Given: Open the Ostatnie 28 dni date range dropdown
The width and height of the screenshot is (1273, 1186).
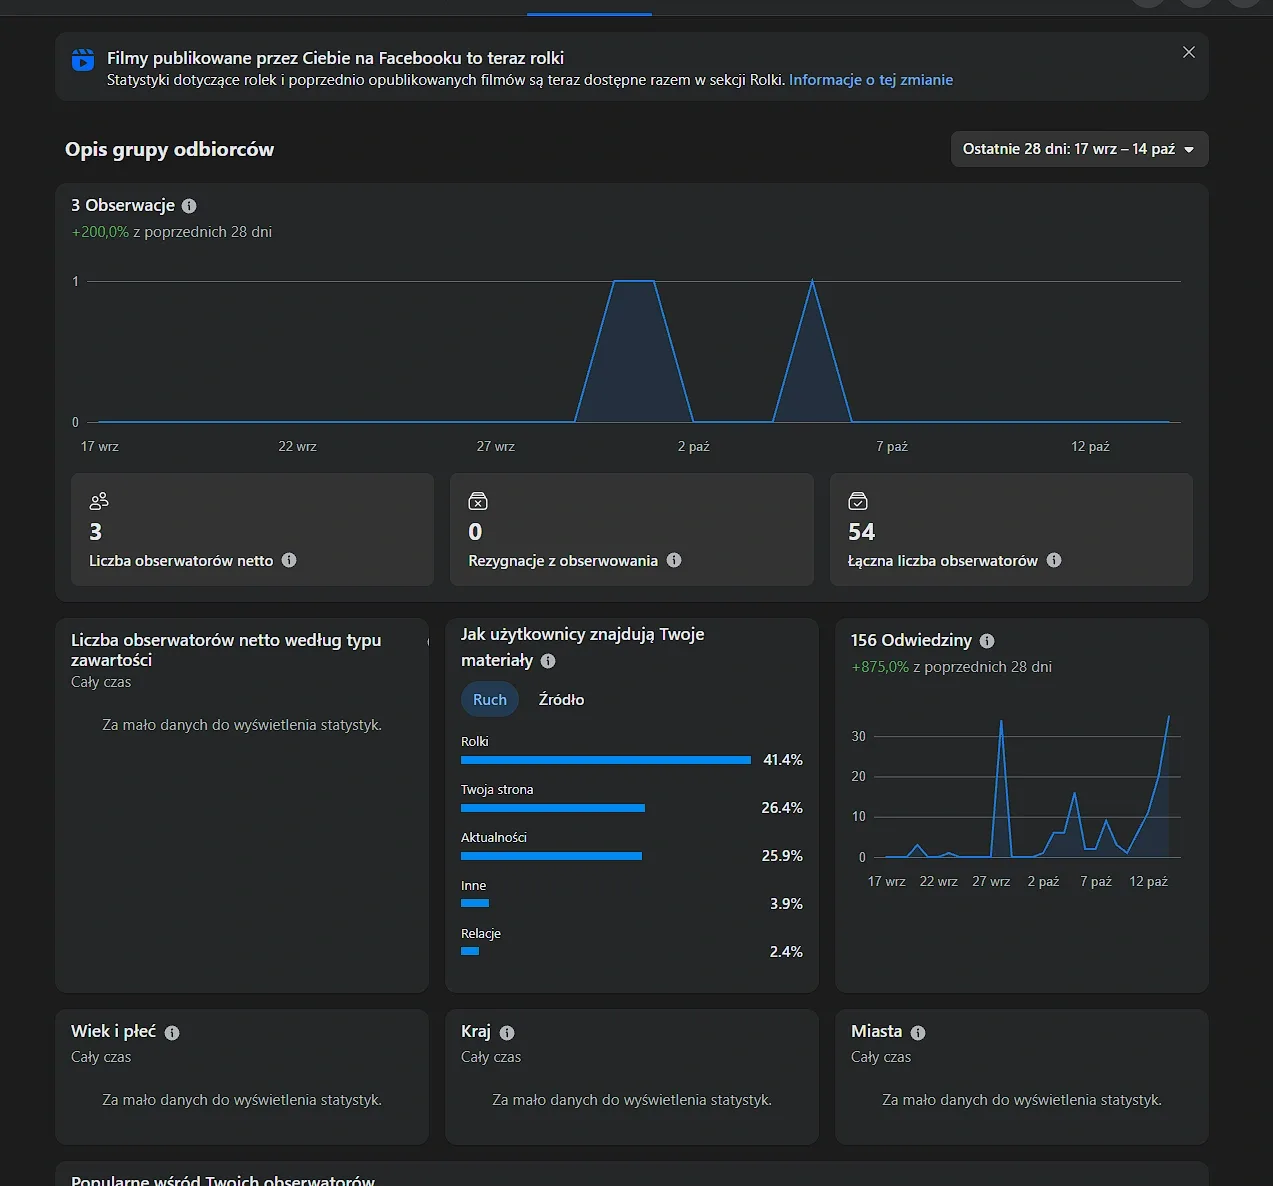Looking at the screenshot, I should (1079, 149).
